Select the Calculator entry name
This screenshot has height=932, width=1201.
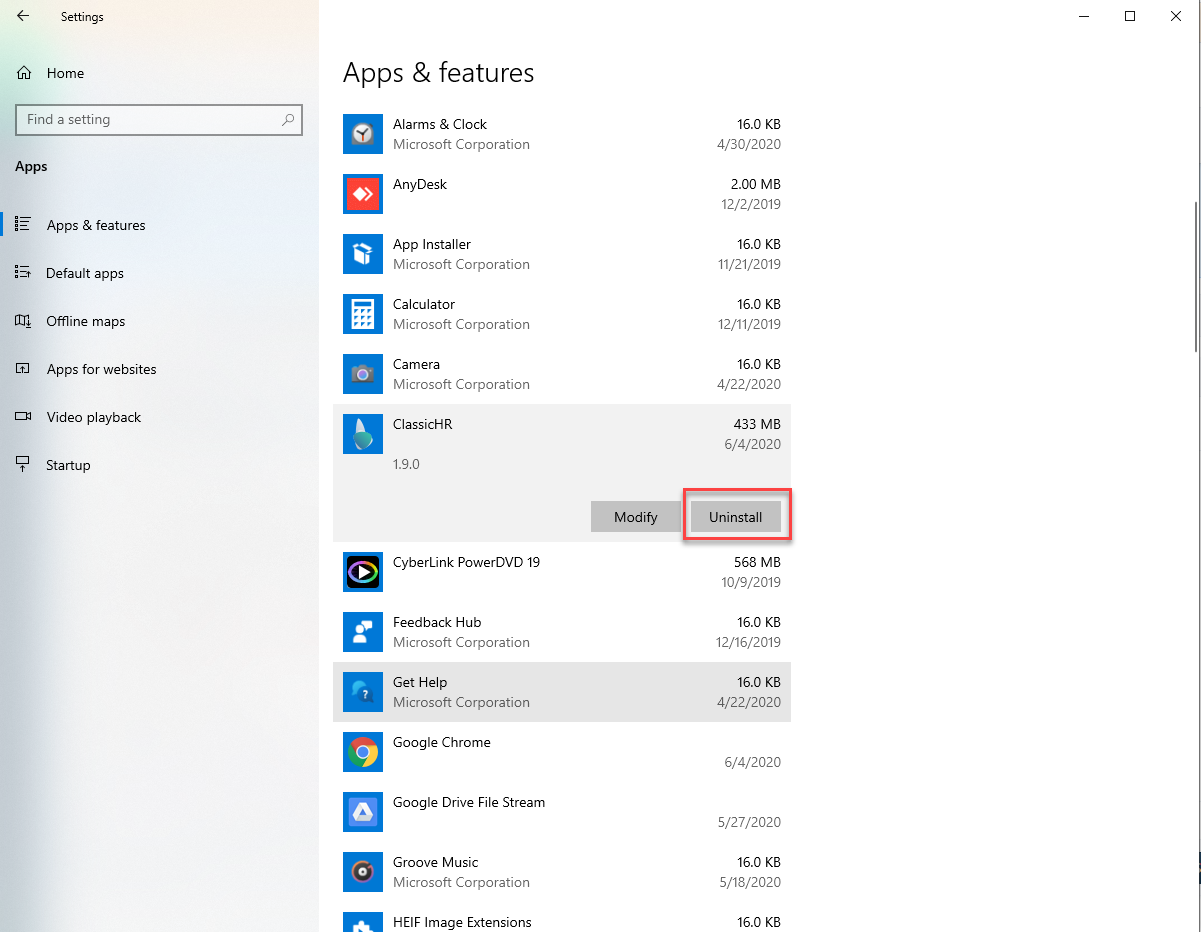point(424,304)
